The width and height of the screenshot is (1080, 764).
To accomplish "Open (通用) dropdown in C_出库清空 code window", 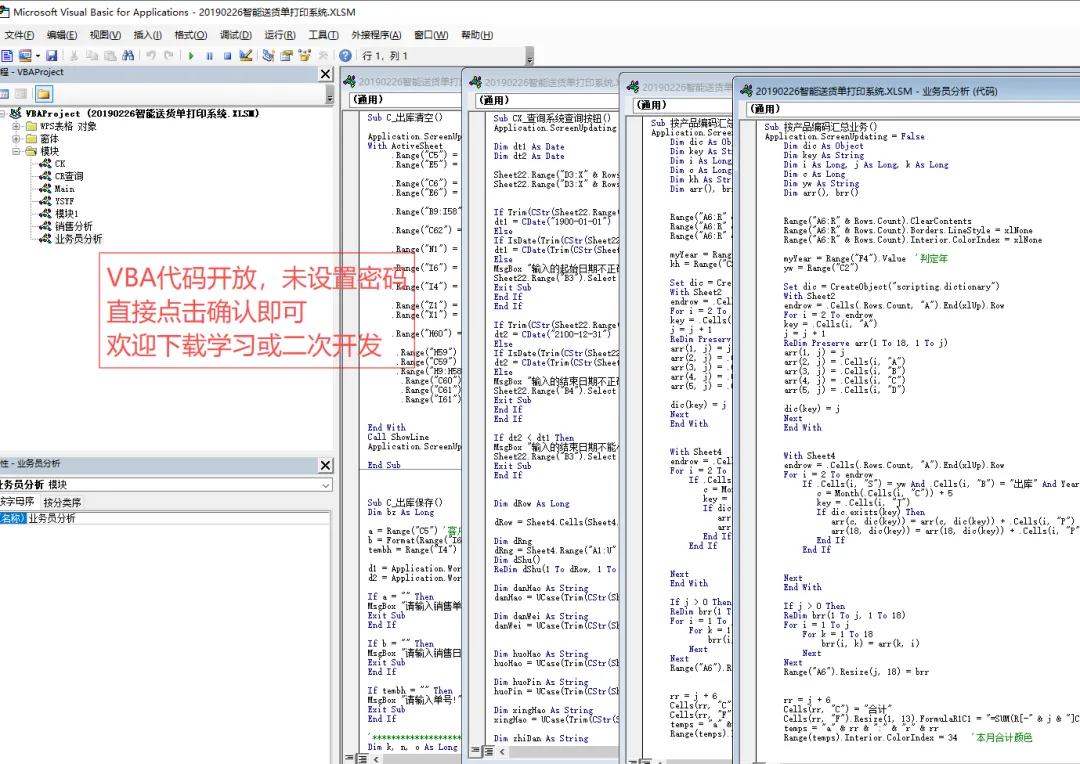I will [x=403, y=100].
